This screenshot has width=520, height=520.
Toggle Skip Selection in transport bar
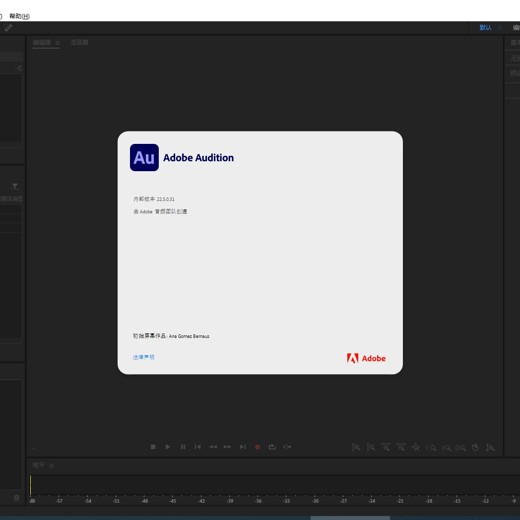click(x=287, y=447)
